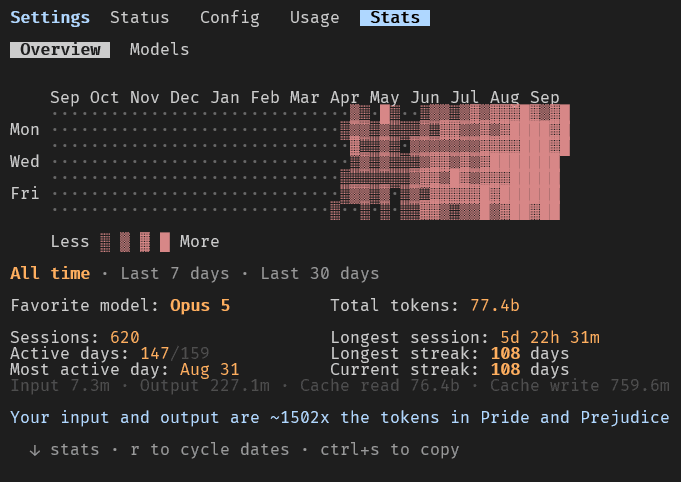Image resolution: width=681 pixels, height=482 pixels.
Task: Switch to the Config tab
Action: [x=230, y=18]
